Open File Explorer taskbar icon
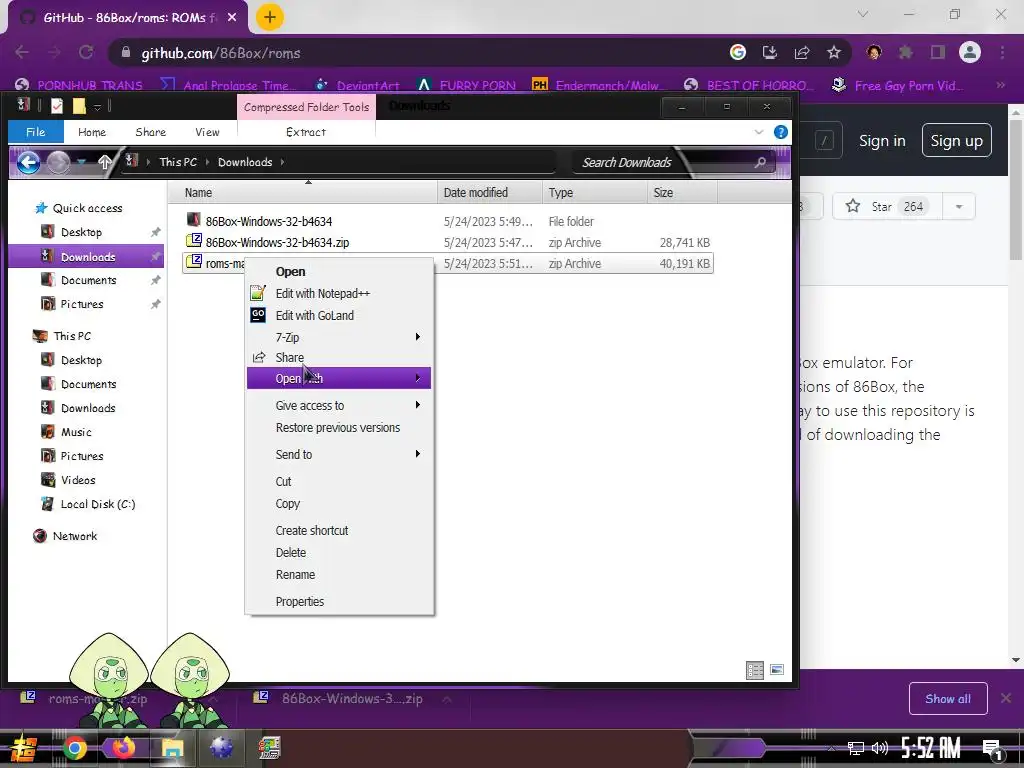The width and height of the screenshot is (1024, 768). (172, 748)
